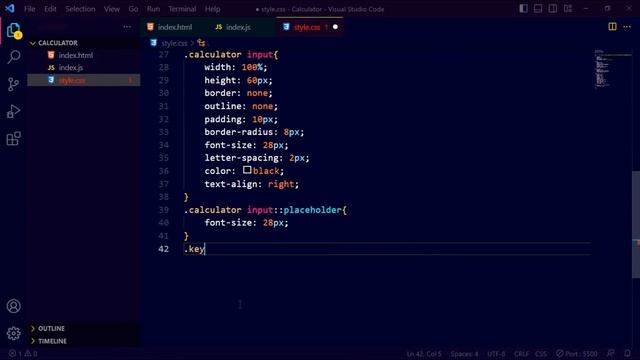
Task: Click the UTF-8 encoding indicator
Action: [496, 353]
